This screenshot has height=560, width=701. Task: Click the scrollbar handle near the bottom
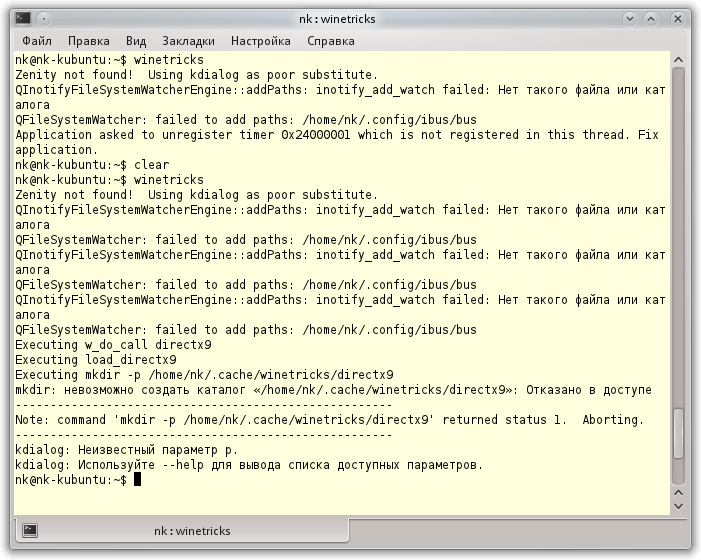click(678, 433)
